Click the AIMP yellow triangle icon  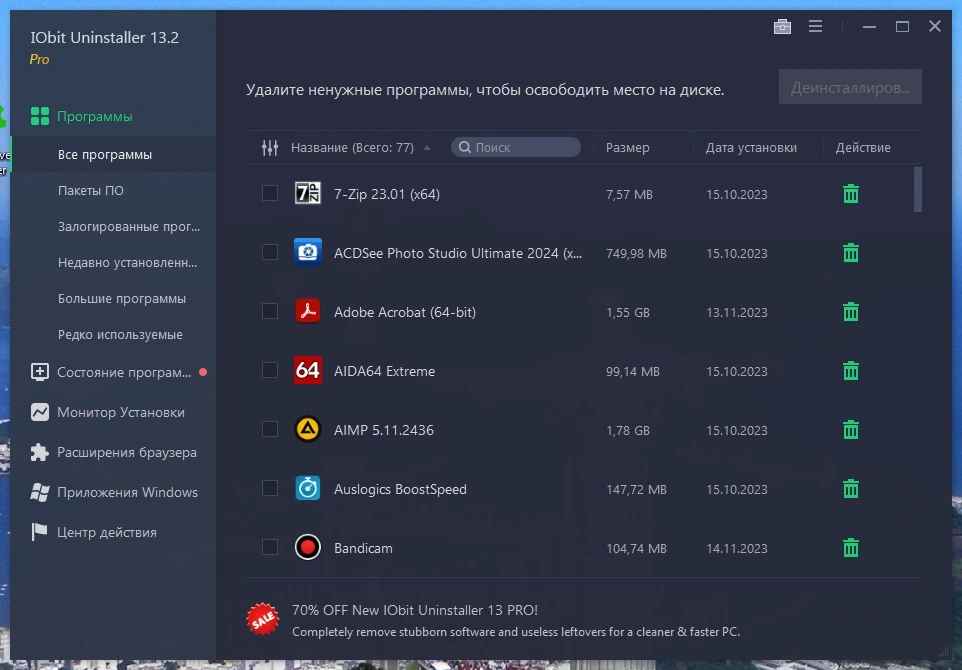[x=307, y=429]
